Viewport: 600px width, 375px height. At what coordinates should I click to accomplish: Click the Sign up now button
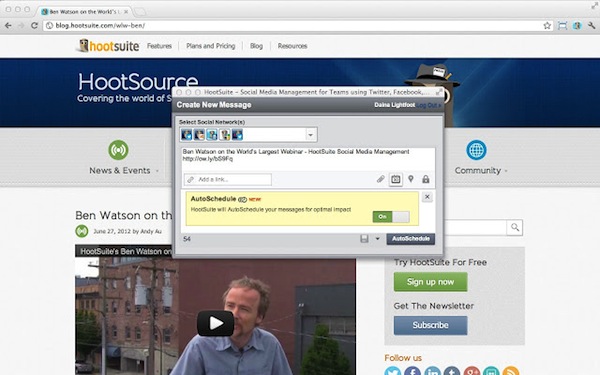[430, 282]
